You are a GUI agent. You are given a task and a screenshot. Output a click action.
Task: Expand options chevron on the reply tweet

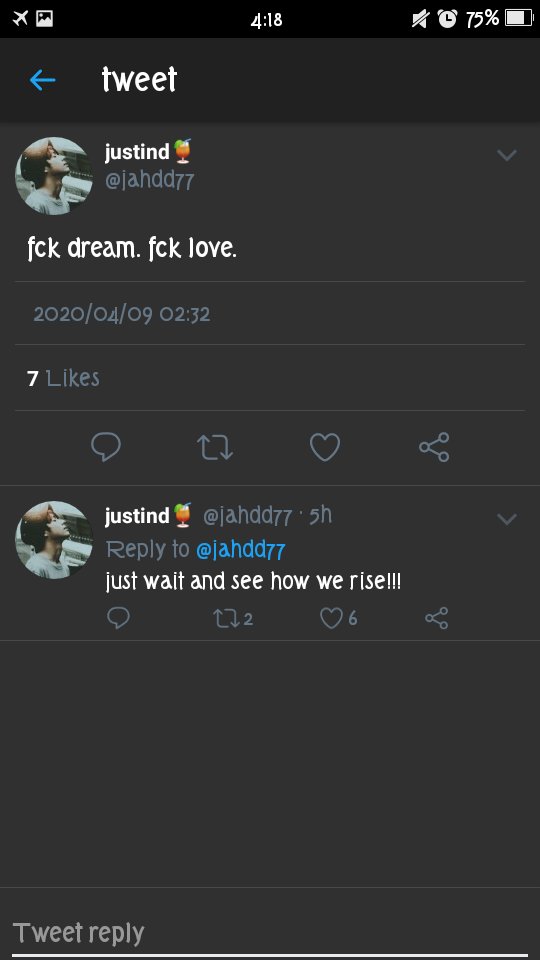coord(507,519)
